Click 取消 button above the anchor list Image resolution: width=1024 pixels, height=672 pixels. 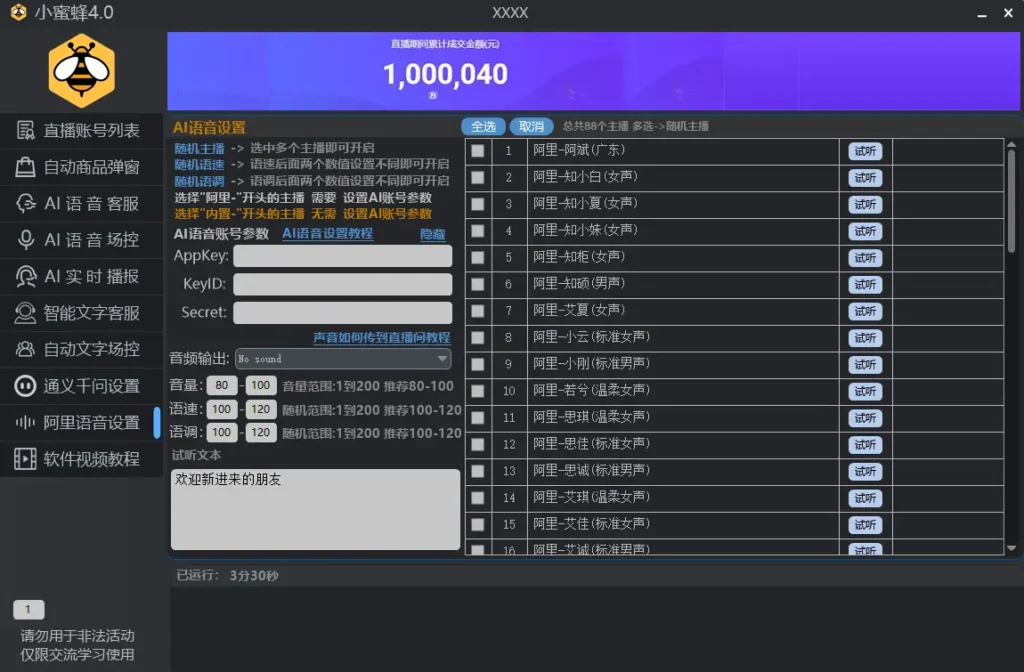pos(532,126)
